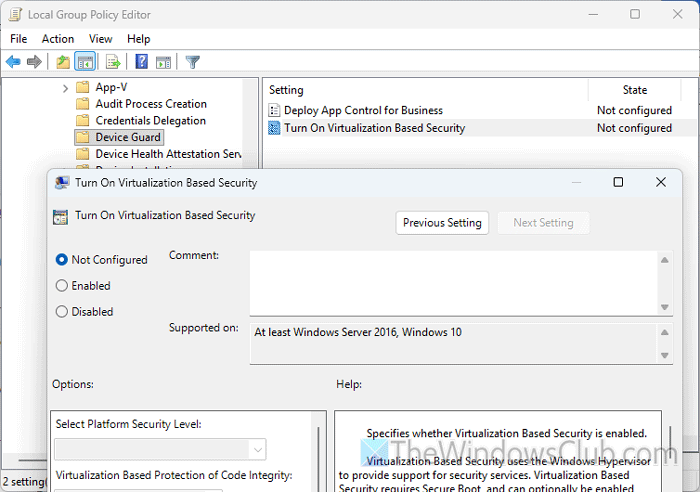The width and height of the screenshot is (700, 492).
Task: Click the Local Group Policy Editor title icon
Action: pyautogui.click(x=15, y=14)
